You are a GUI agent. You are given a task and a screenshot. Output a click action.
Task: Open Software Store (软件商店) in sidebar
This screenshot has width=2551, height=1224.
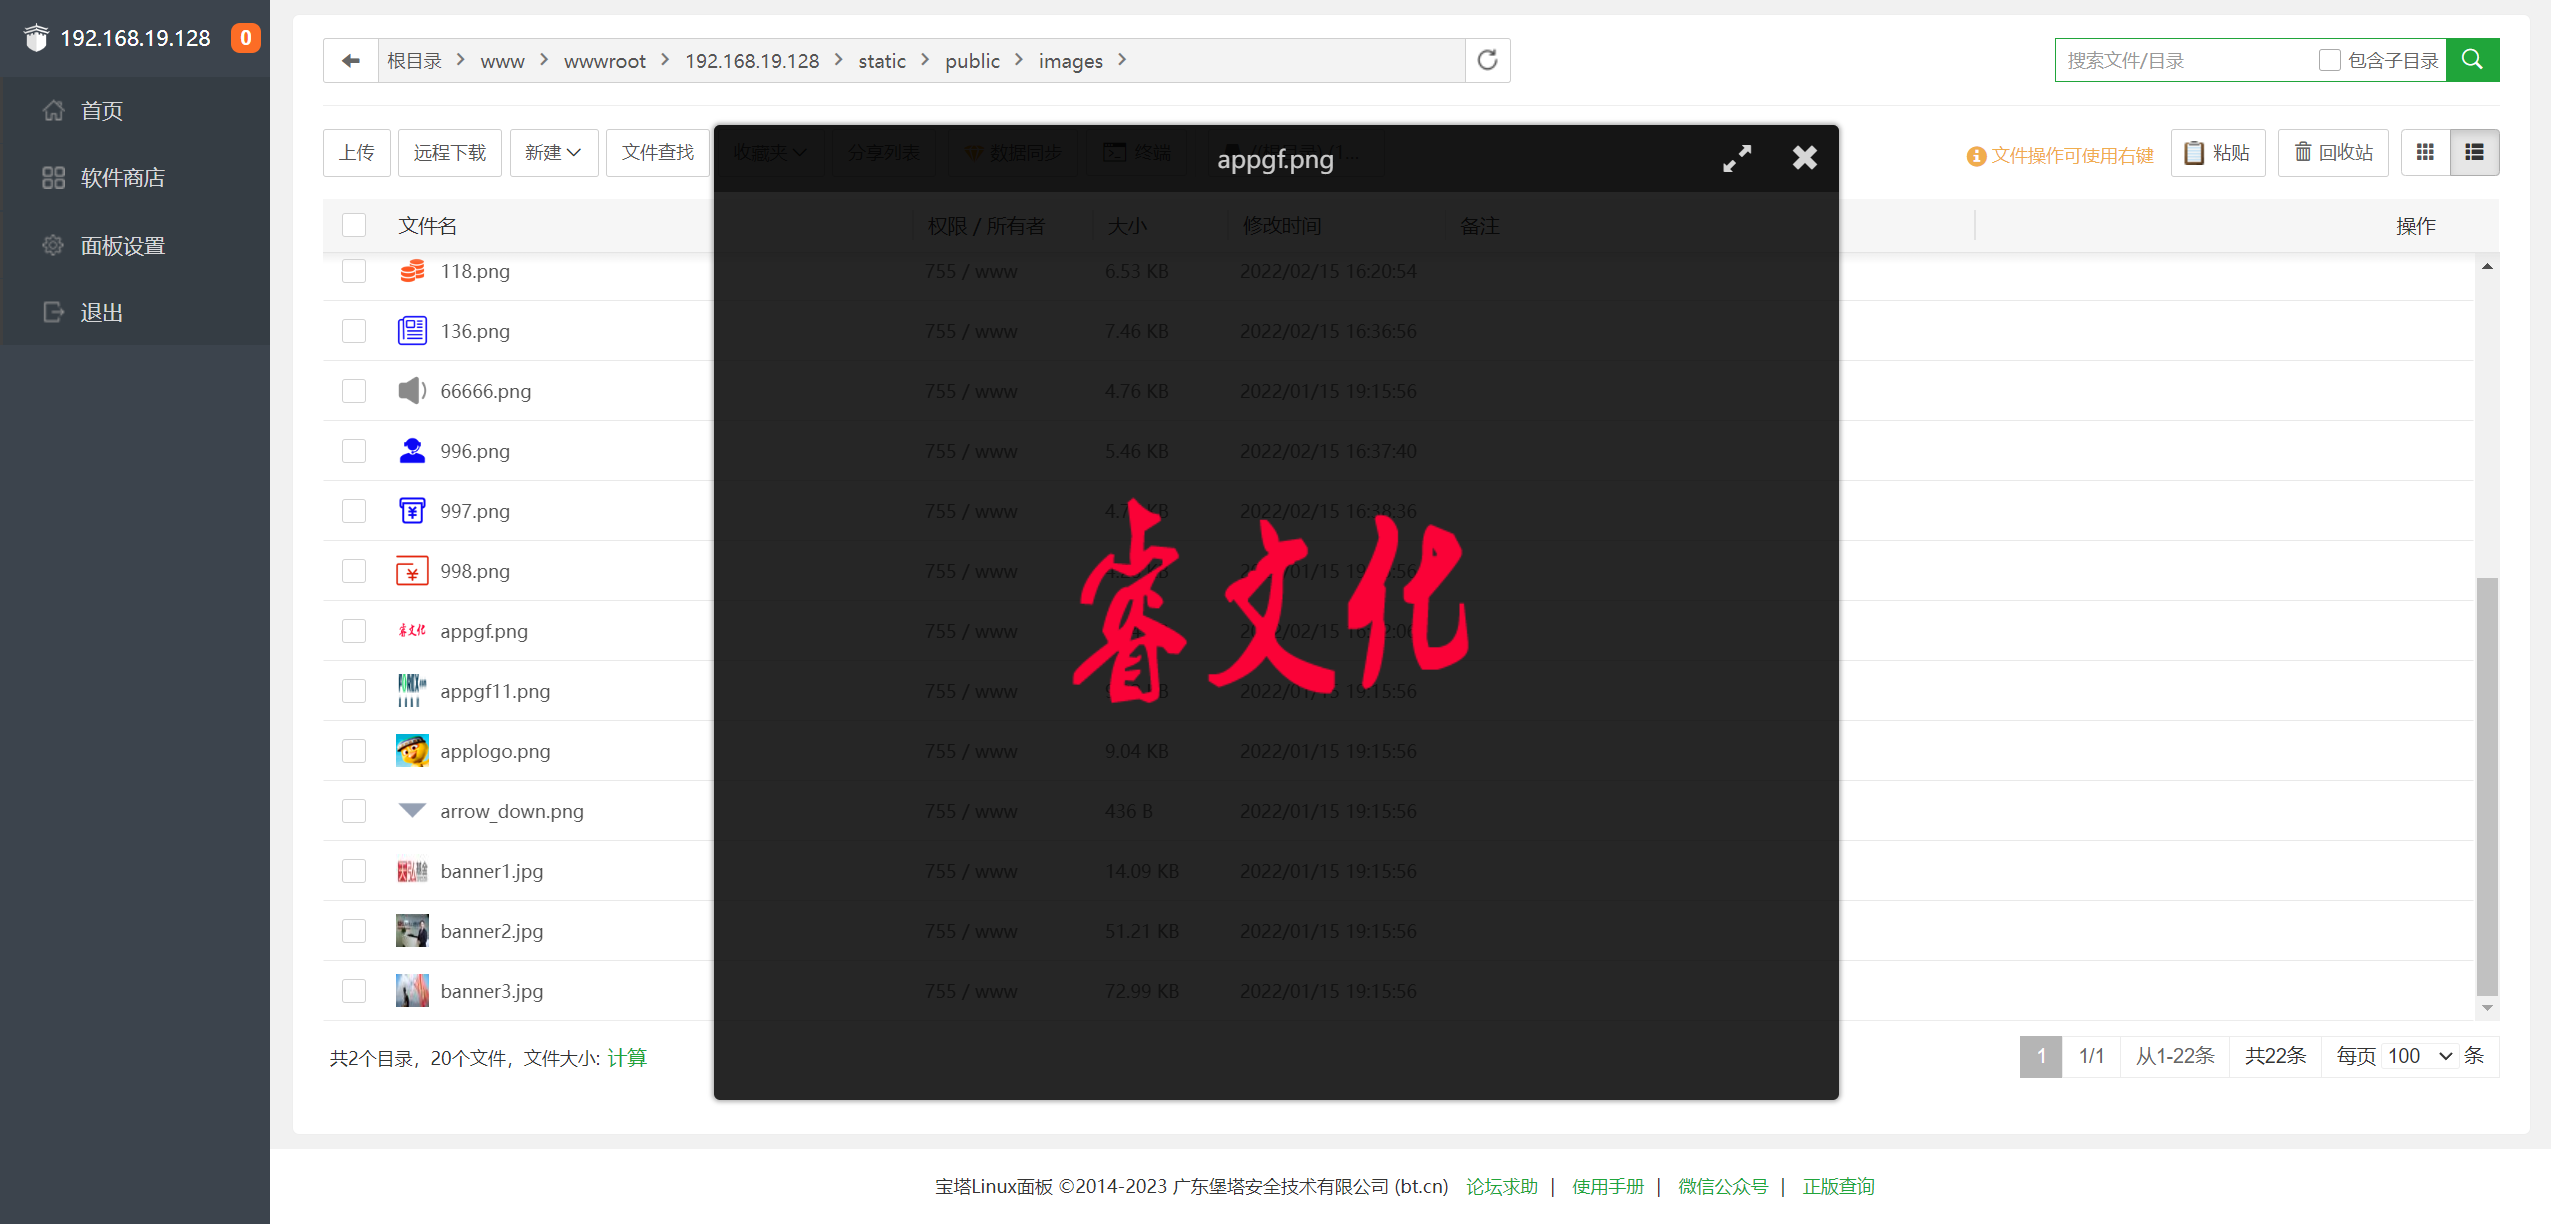[x=122, y=178]
